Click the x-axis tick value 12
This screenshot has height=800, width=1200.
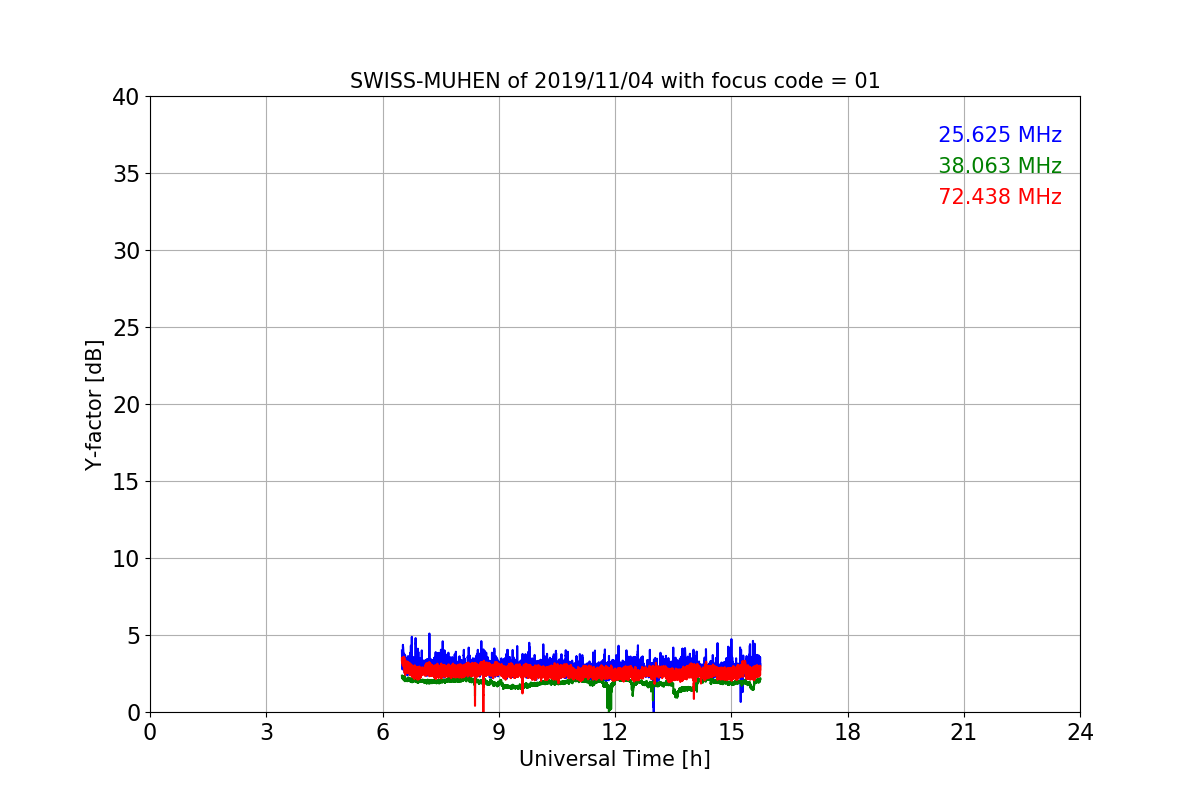point(615,732)
